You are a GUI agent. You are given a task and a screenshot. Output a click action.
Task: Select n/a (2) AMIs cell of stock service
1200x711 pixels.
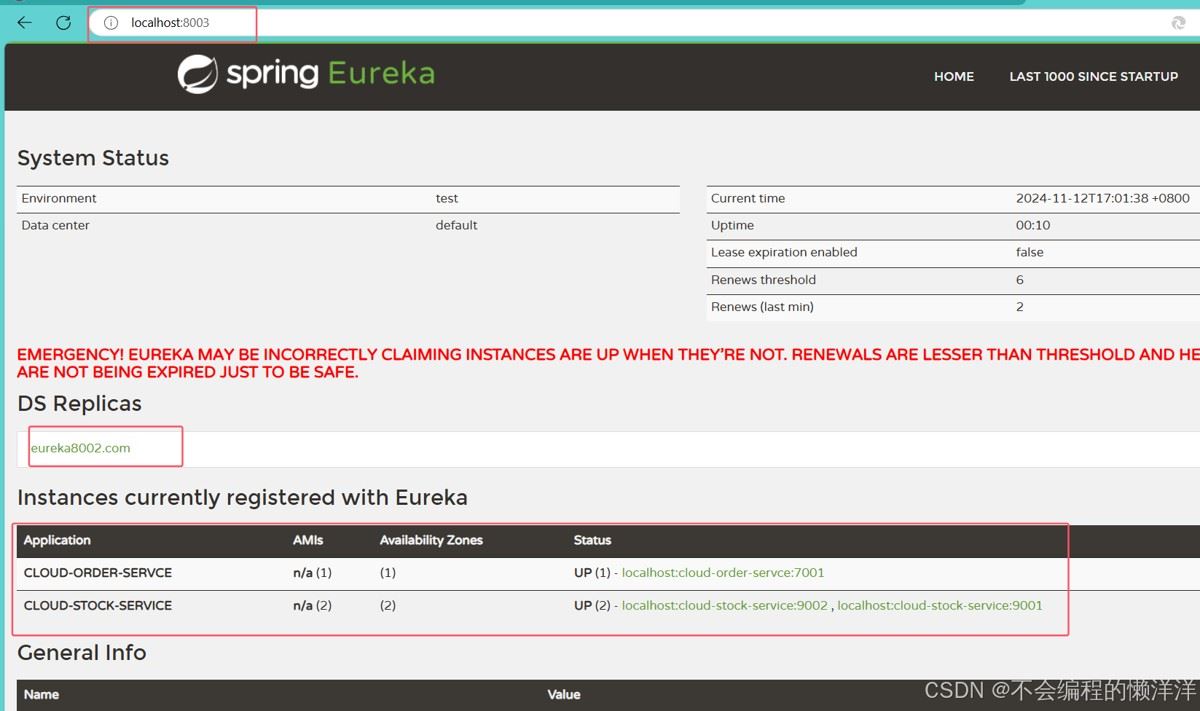[312, 605]
